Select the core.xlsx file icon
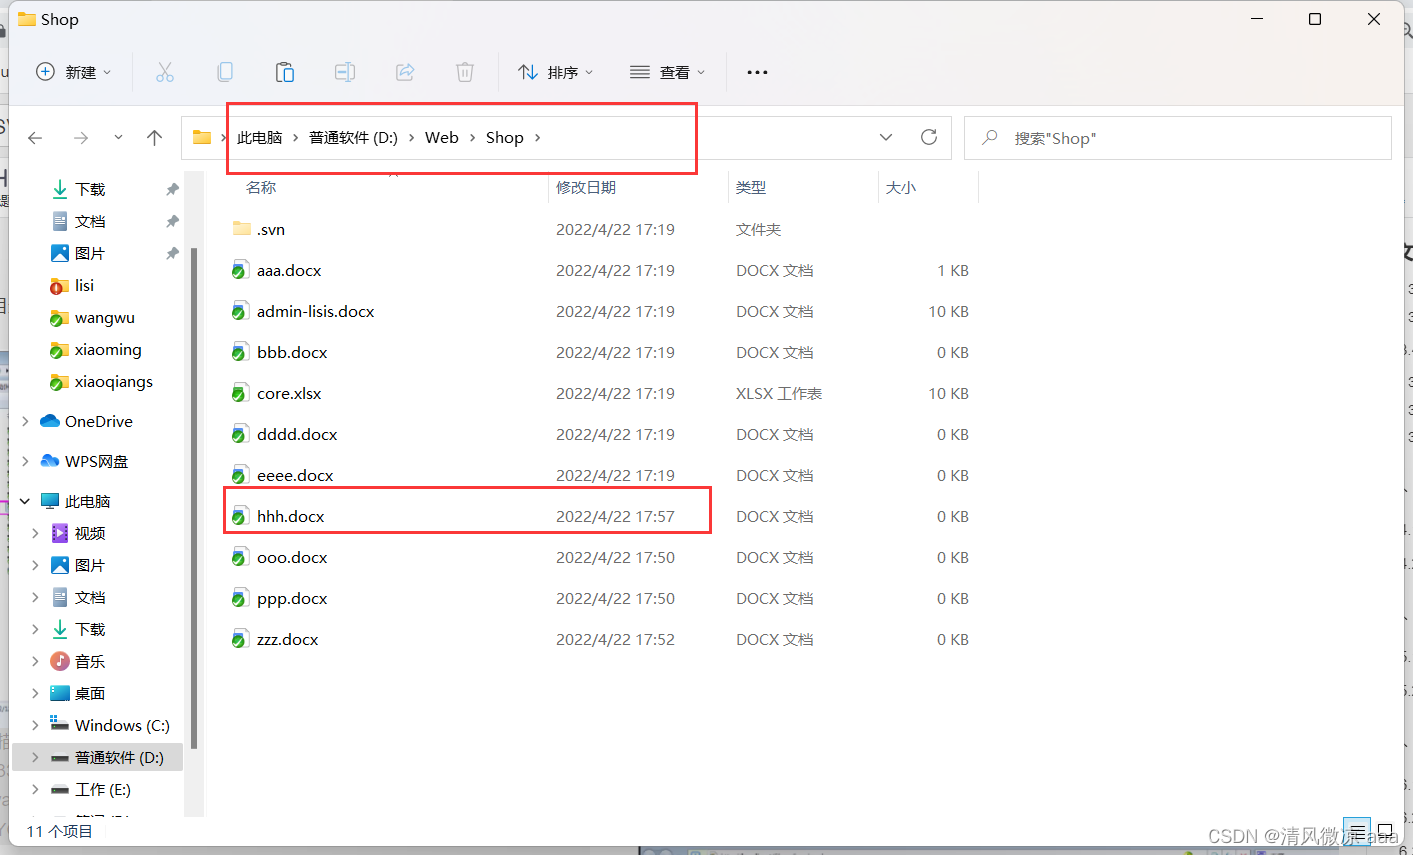Viewport: 1413px width, 855px height. click(240, 393)
